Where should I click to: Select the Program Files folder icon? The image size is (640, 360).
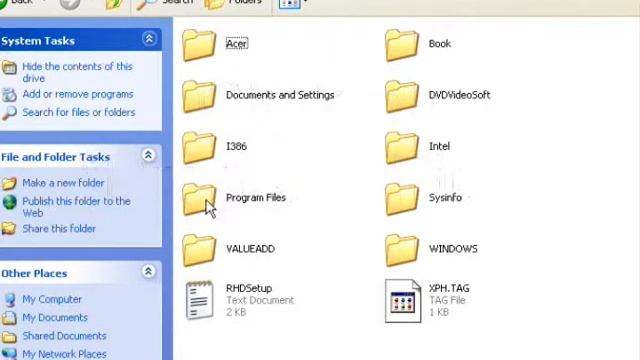point(199,199)
